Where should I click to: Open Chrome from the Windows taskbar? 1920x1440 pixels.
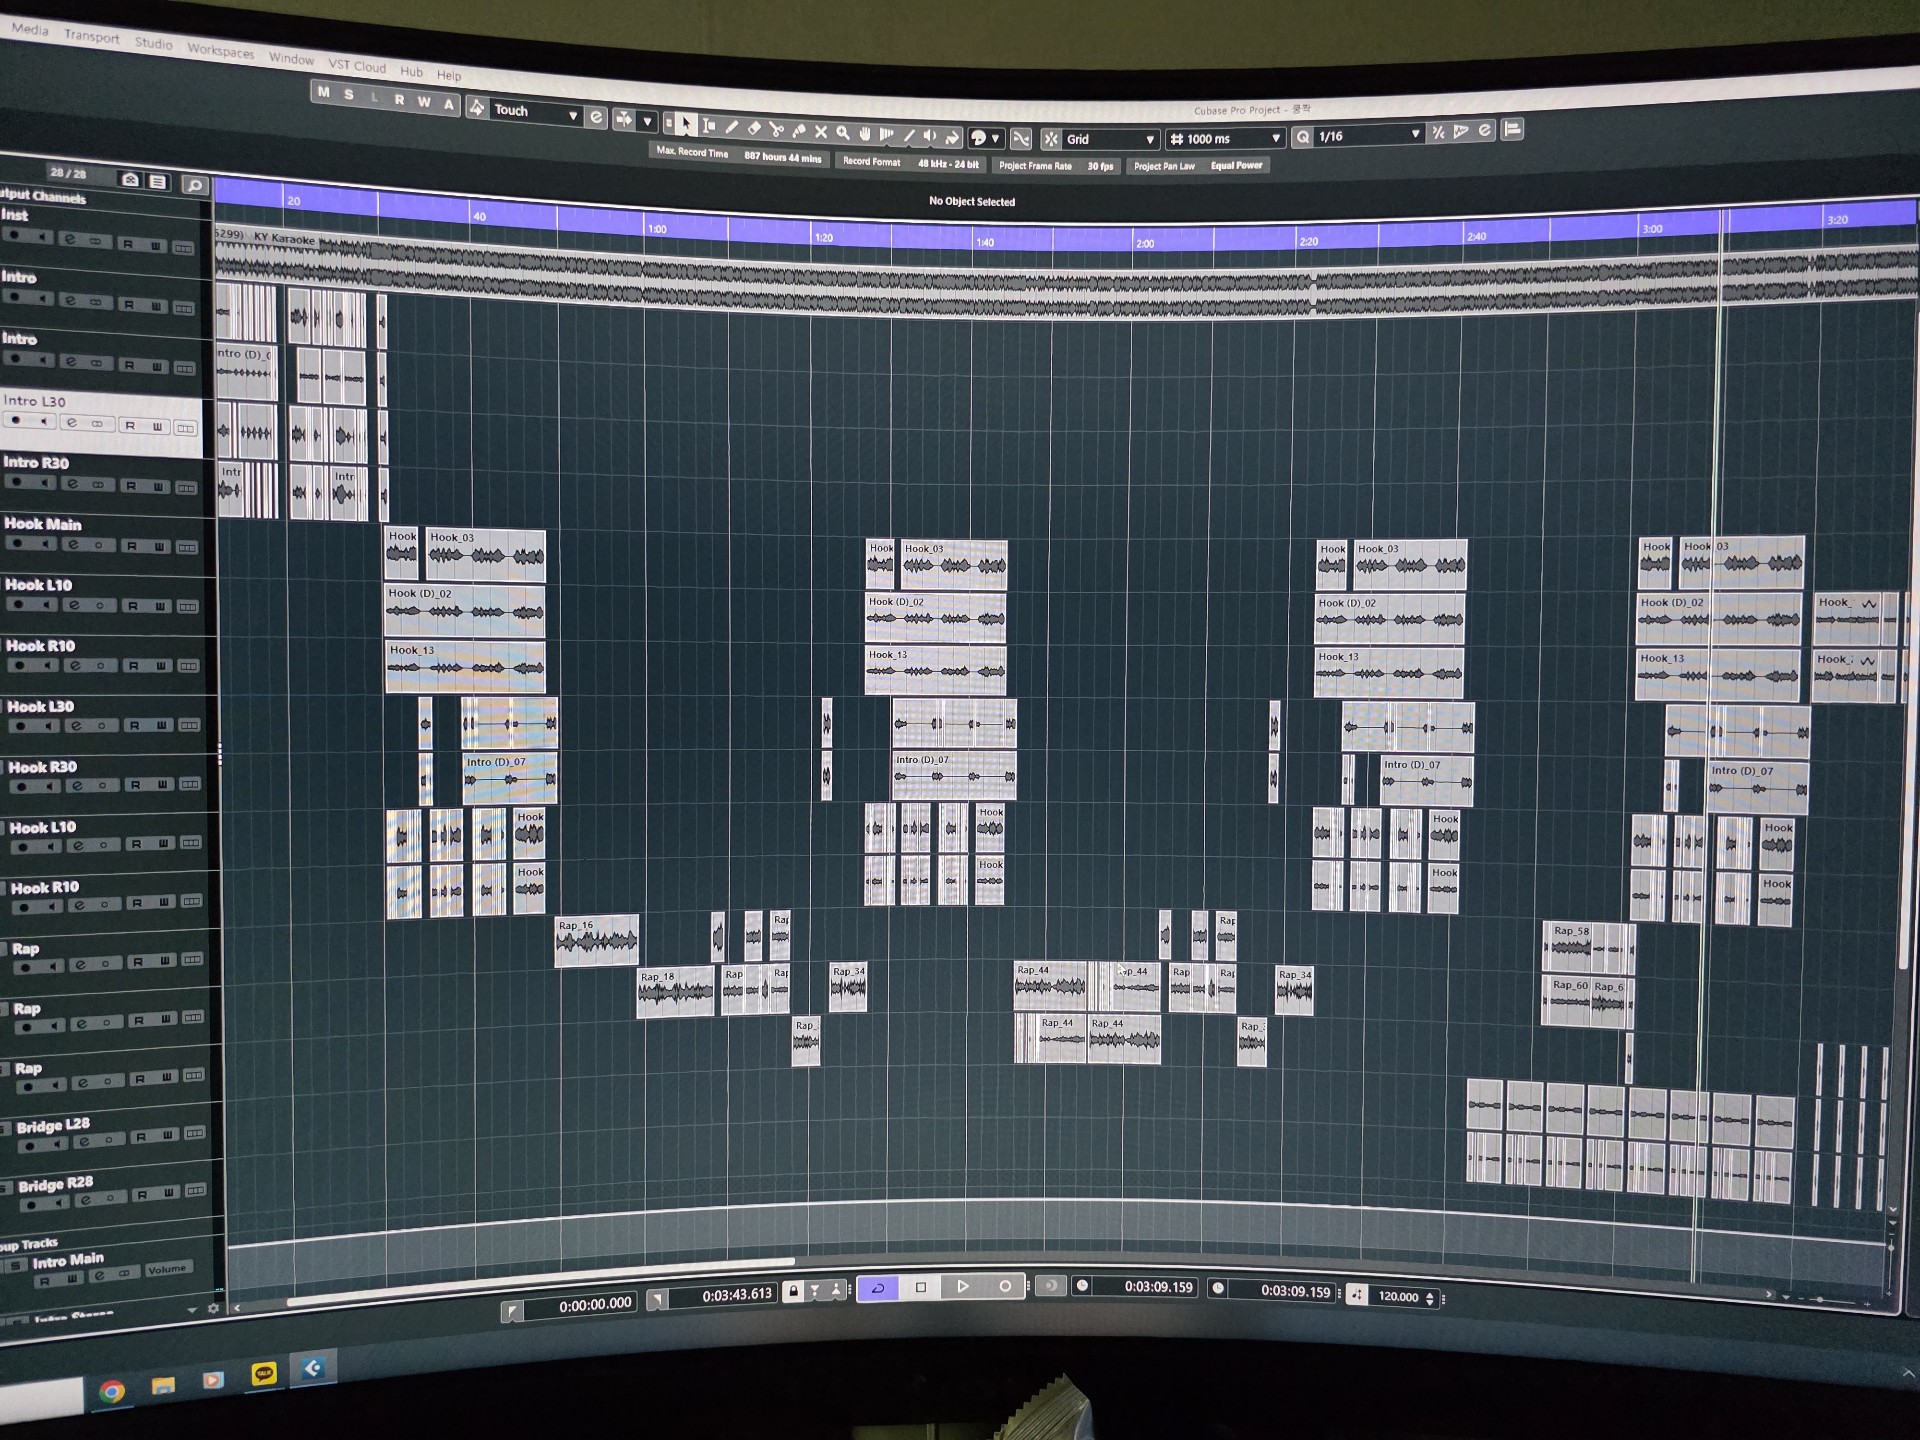click(x=112, y=1391)
